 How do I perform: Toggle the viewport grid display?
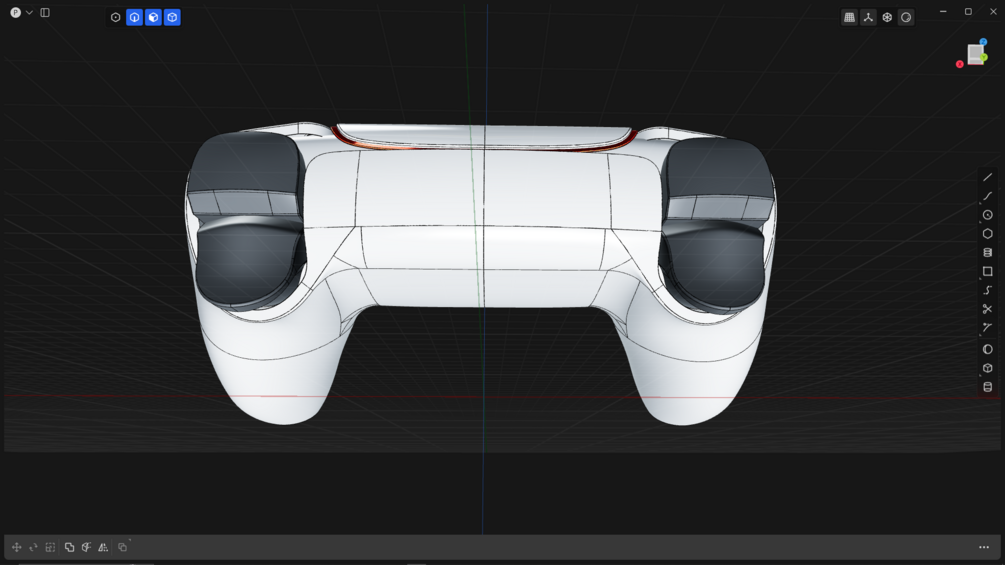tap(849, 17)
